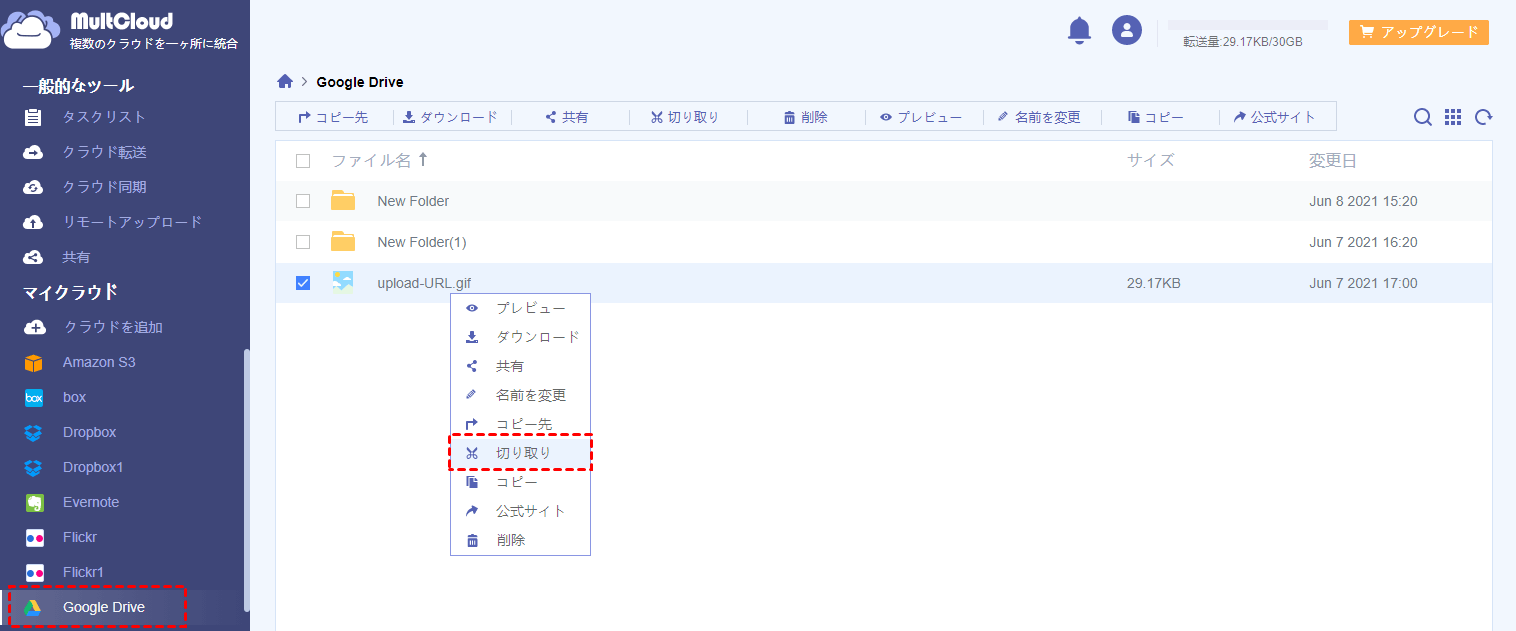
Task: Collapse the 一般的なツール section
Action: pos(80,85)
